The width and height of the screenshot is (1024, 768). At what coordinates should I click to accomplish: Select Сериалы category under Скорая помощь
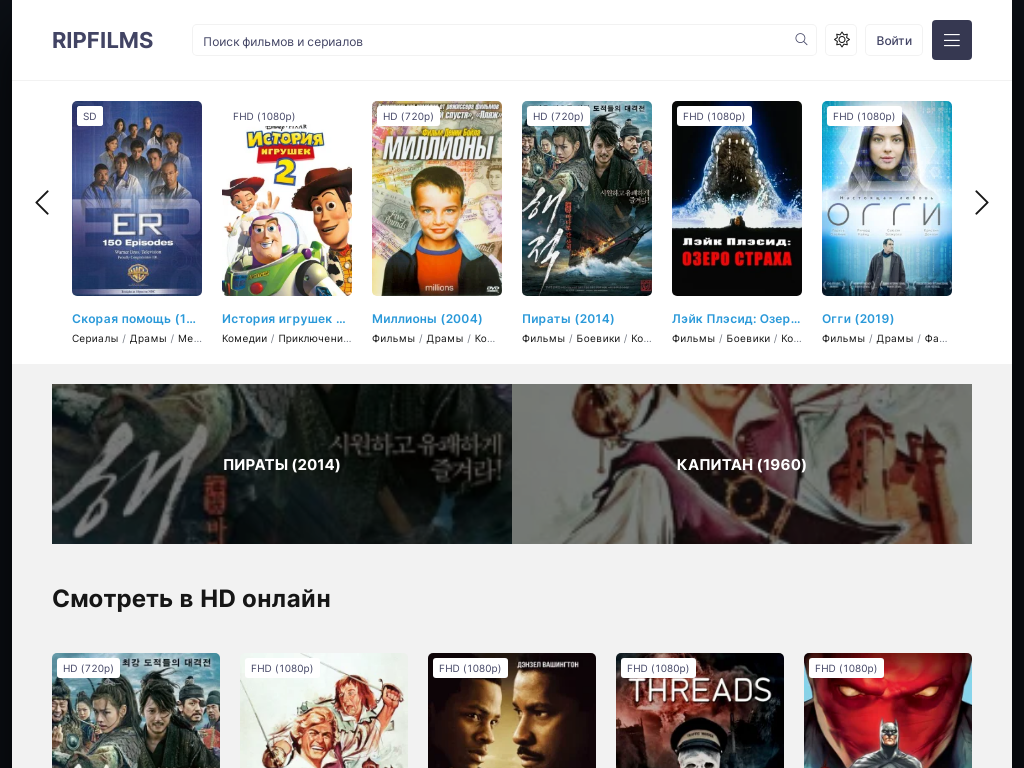pyautogui.click(x=95, y=338)
